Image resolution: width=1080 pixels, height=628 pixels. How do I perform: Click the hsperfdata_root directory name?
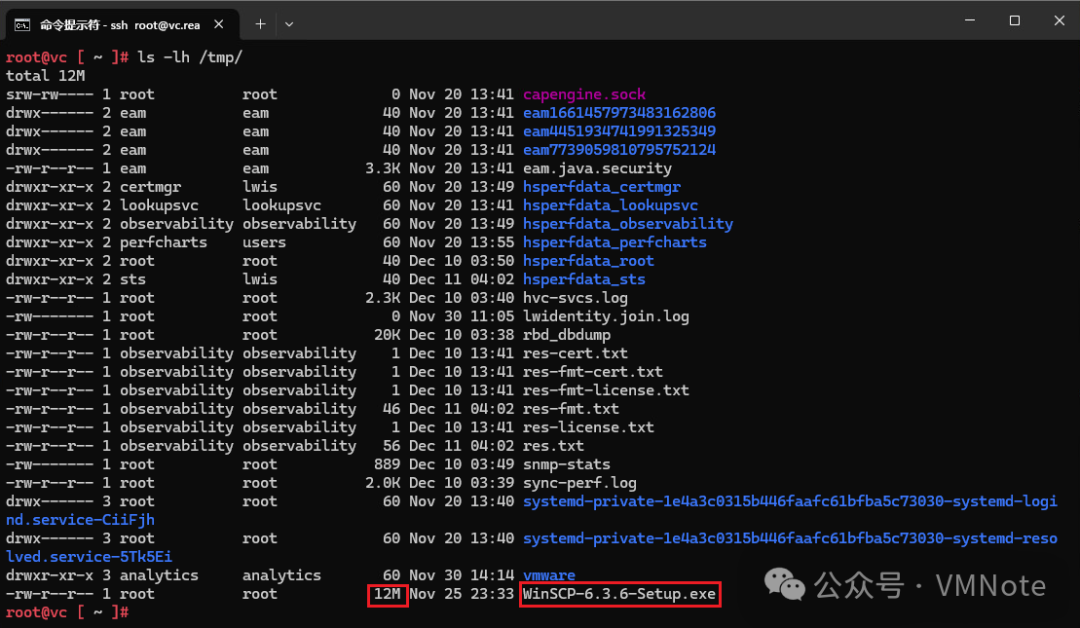pyautogui.click(x=588, y=261)
